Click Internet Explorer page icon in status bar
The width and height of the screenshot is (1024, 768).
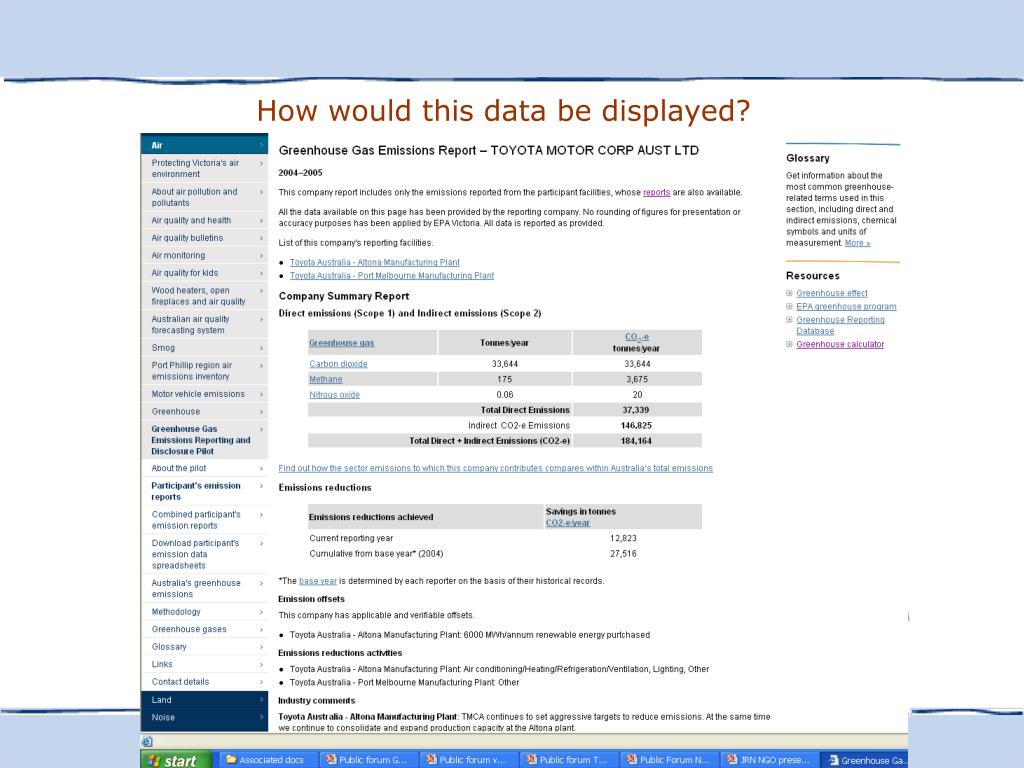tap(147, 741)
